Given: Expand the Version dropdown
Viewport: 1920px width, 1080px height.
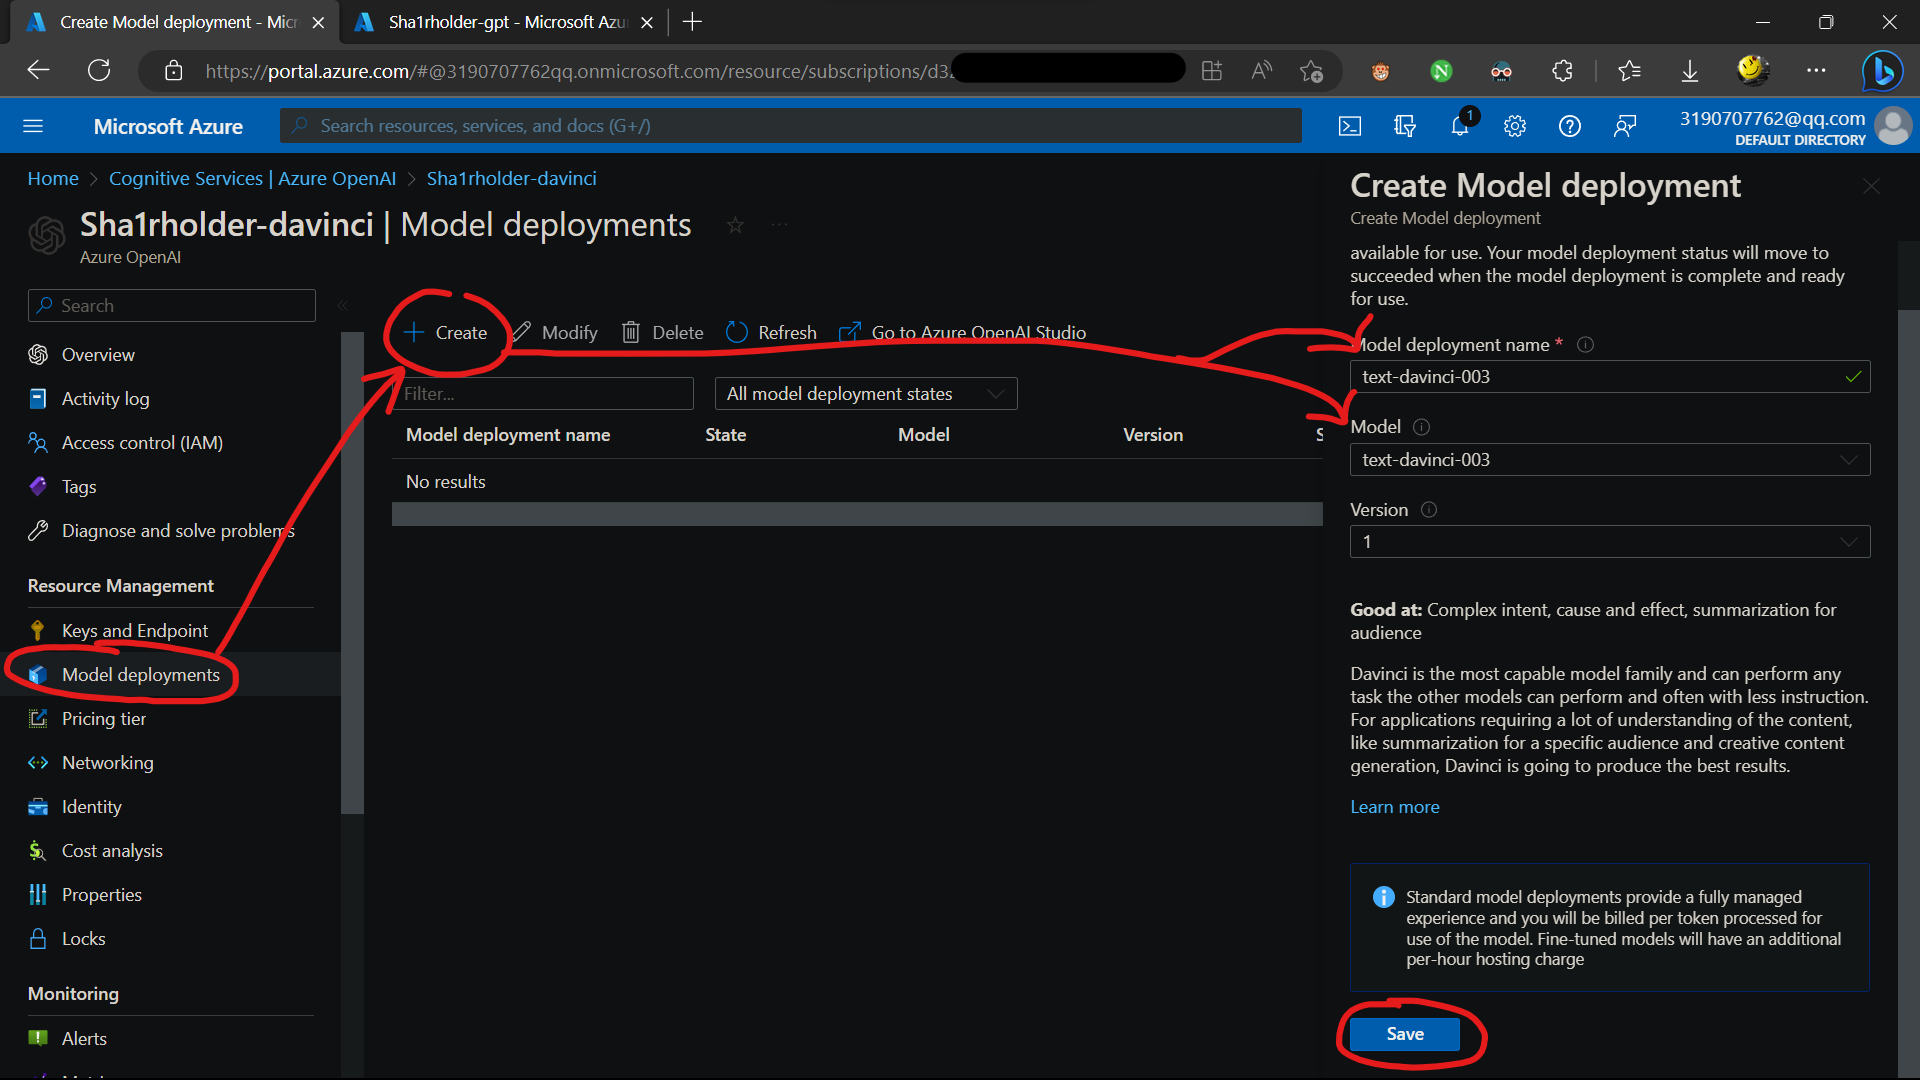Looking at the screenshot, I should [1609, 542].
